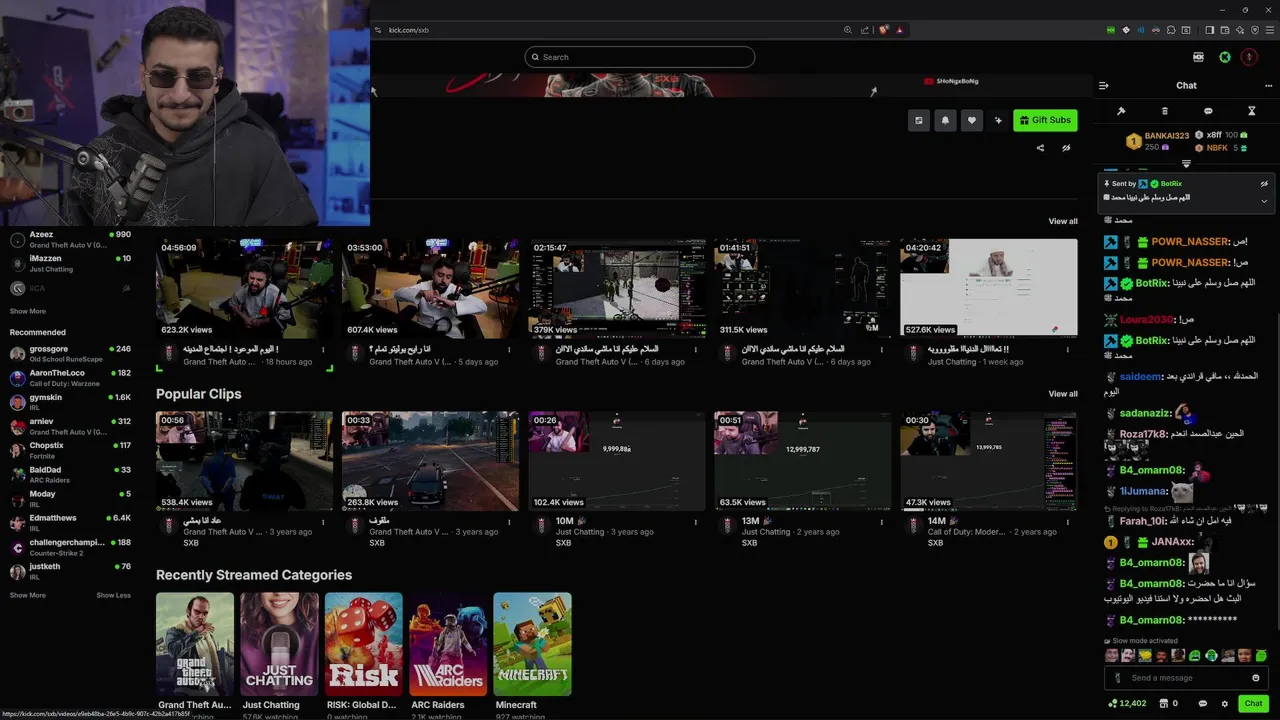Screen dimensions: 1280x720
Task: Click the crossed-eye hide icon near share
Action: (x=1066, y=148)
